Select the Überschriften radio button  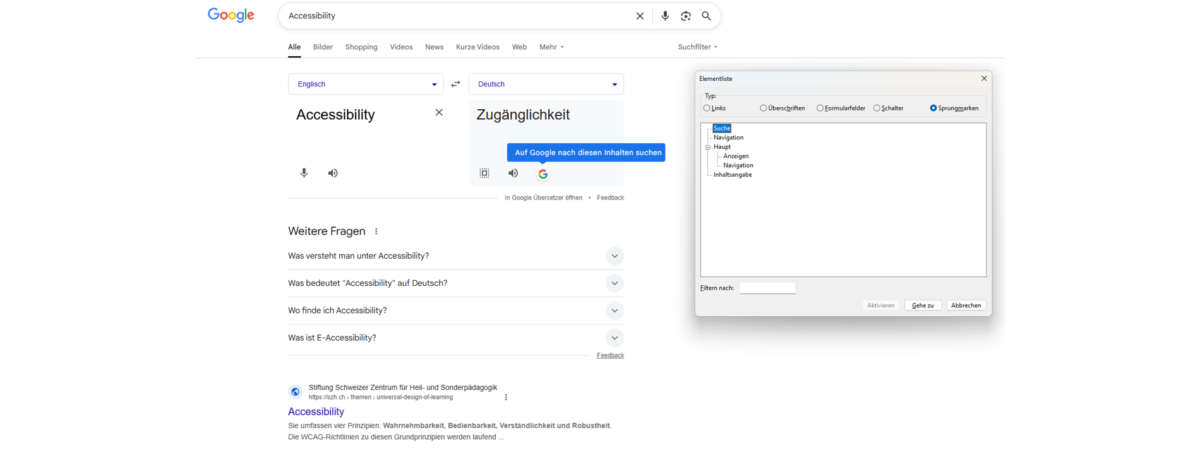[764, 108]
